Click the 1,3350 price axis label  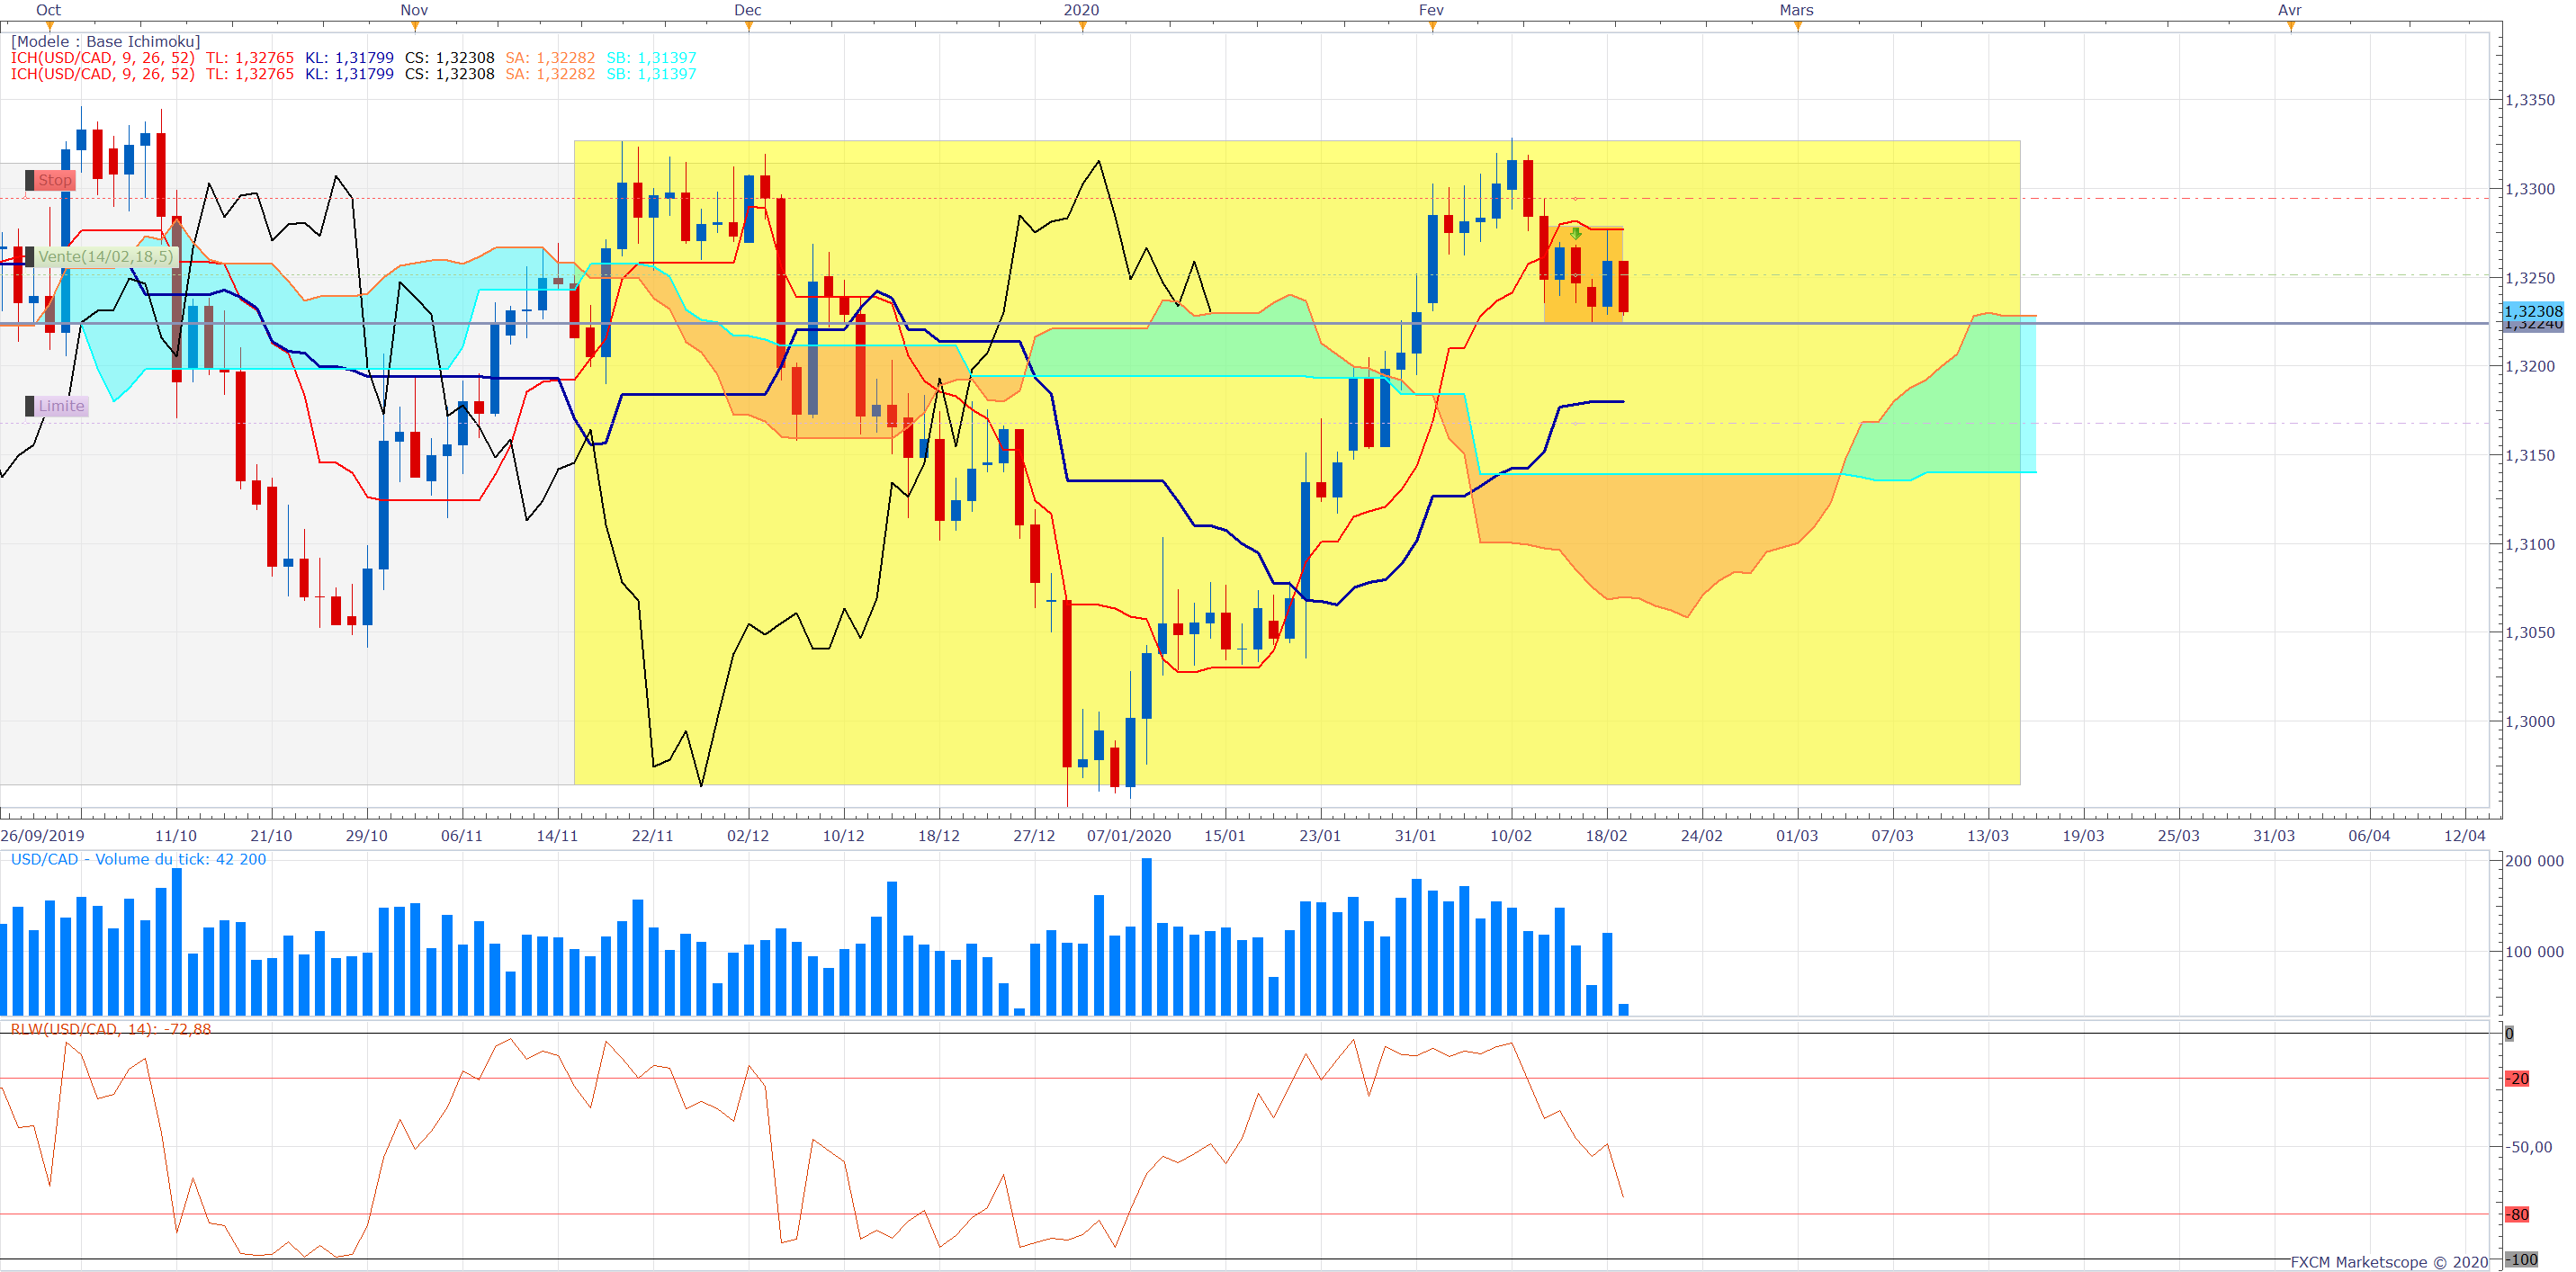(2529, 100)
